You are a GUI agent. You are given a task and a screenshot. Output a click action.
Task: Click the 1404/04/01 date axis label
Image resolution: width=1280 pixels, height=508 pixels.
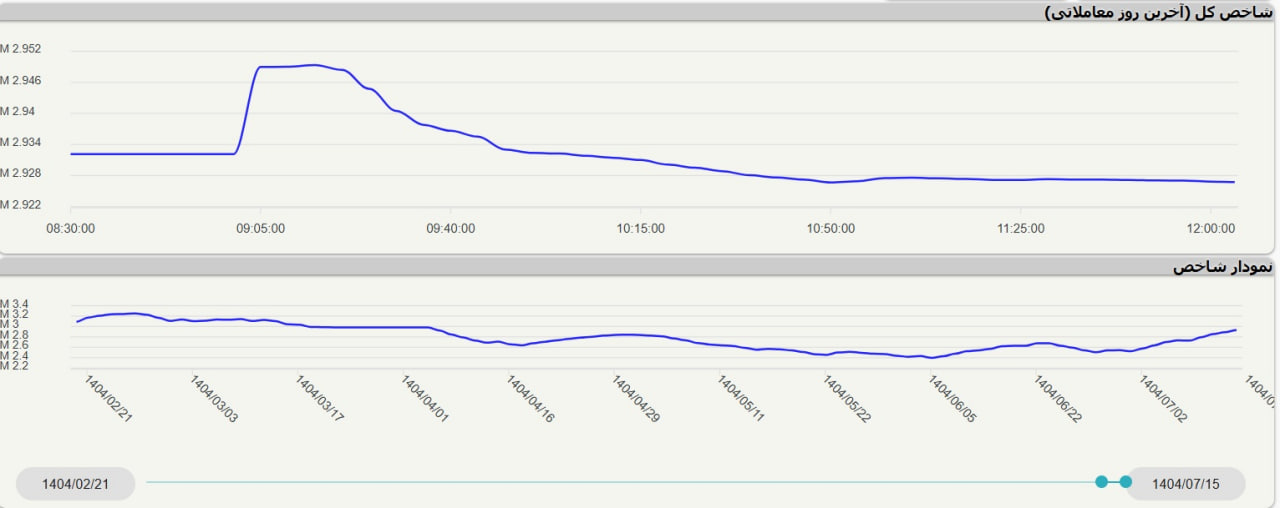(425, 400)
